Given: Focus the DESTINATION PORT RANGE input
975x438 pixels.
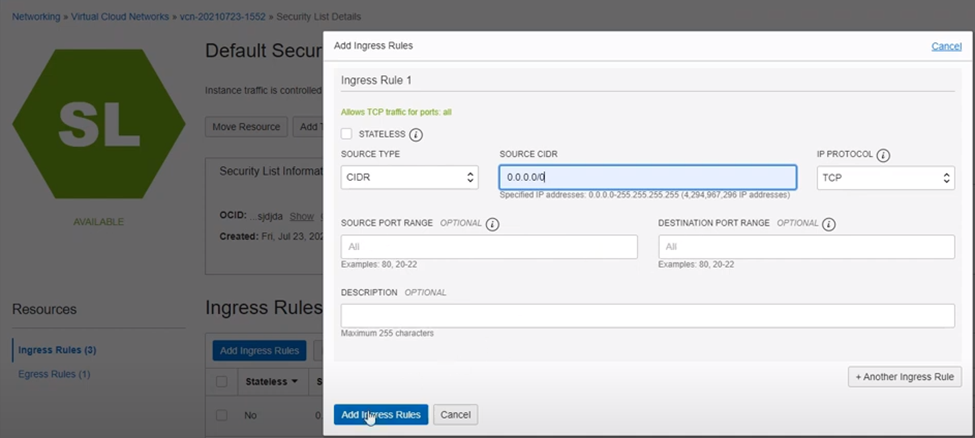Looking at the screenshot, I should tap(806, 246).
